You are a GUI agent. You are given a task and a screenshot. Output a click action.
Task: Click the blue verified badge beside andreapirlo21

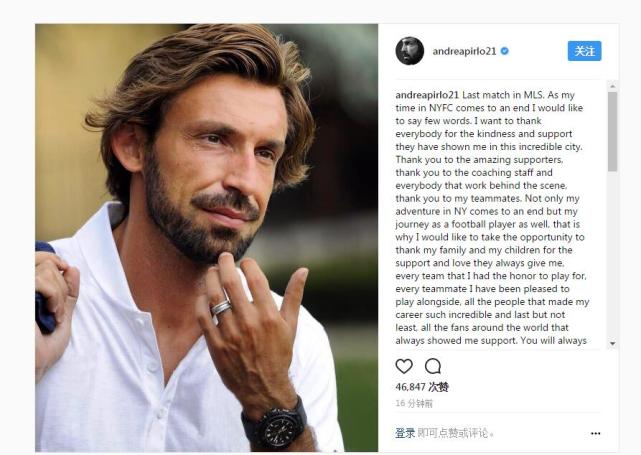point(505,51)
